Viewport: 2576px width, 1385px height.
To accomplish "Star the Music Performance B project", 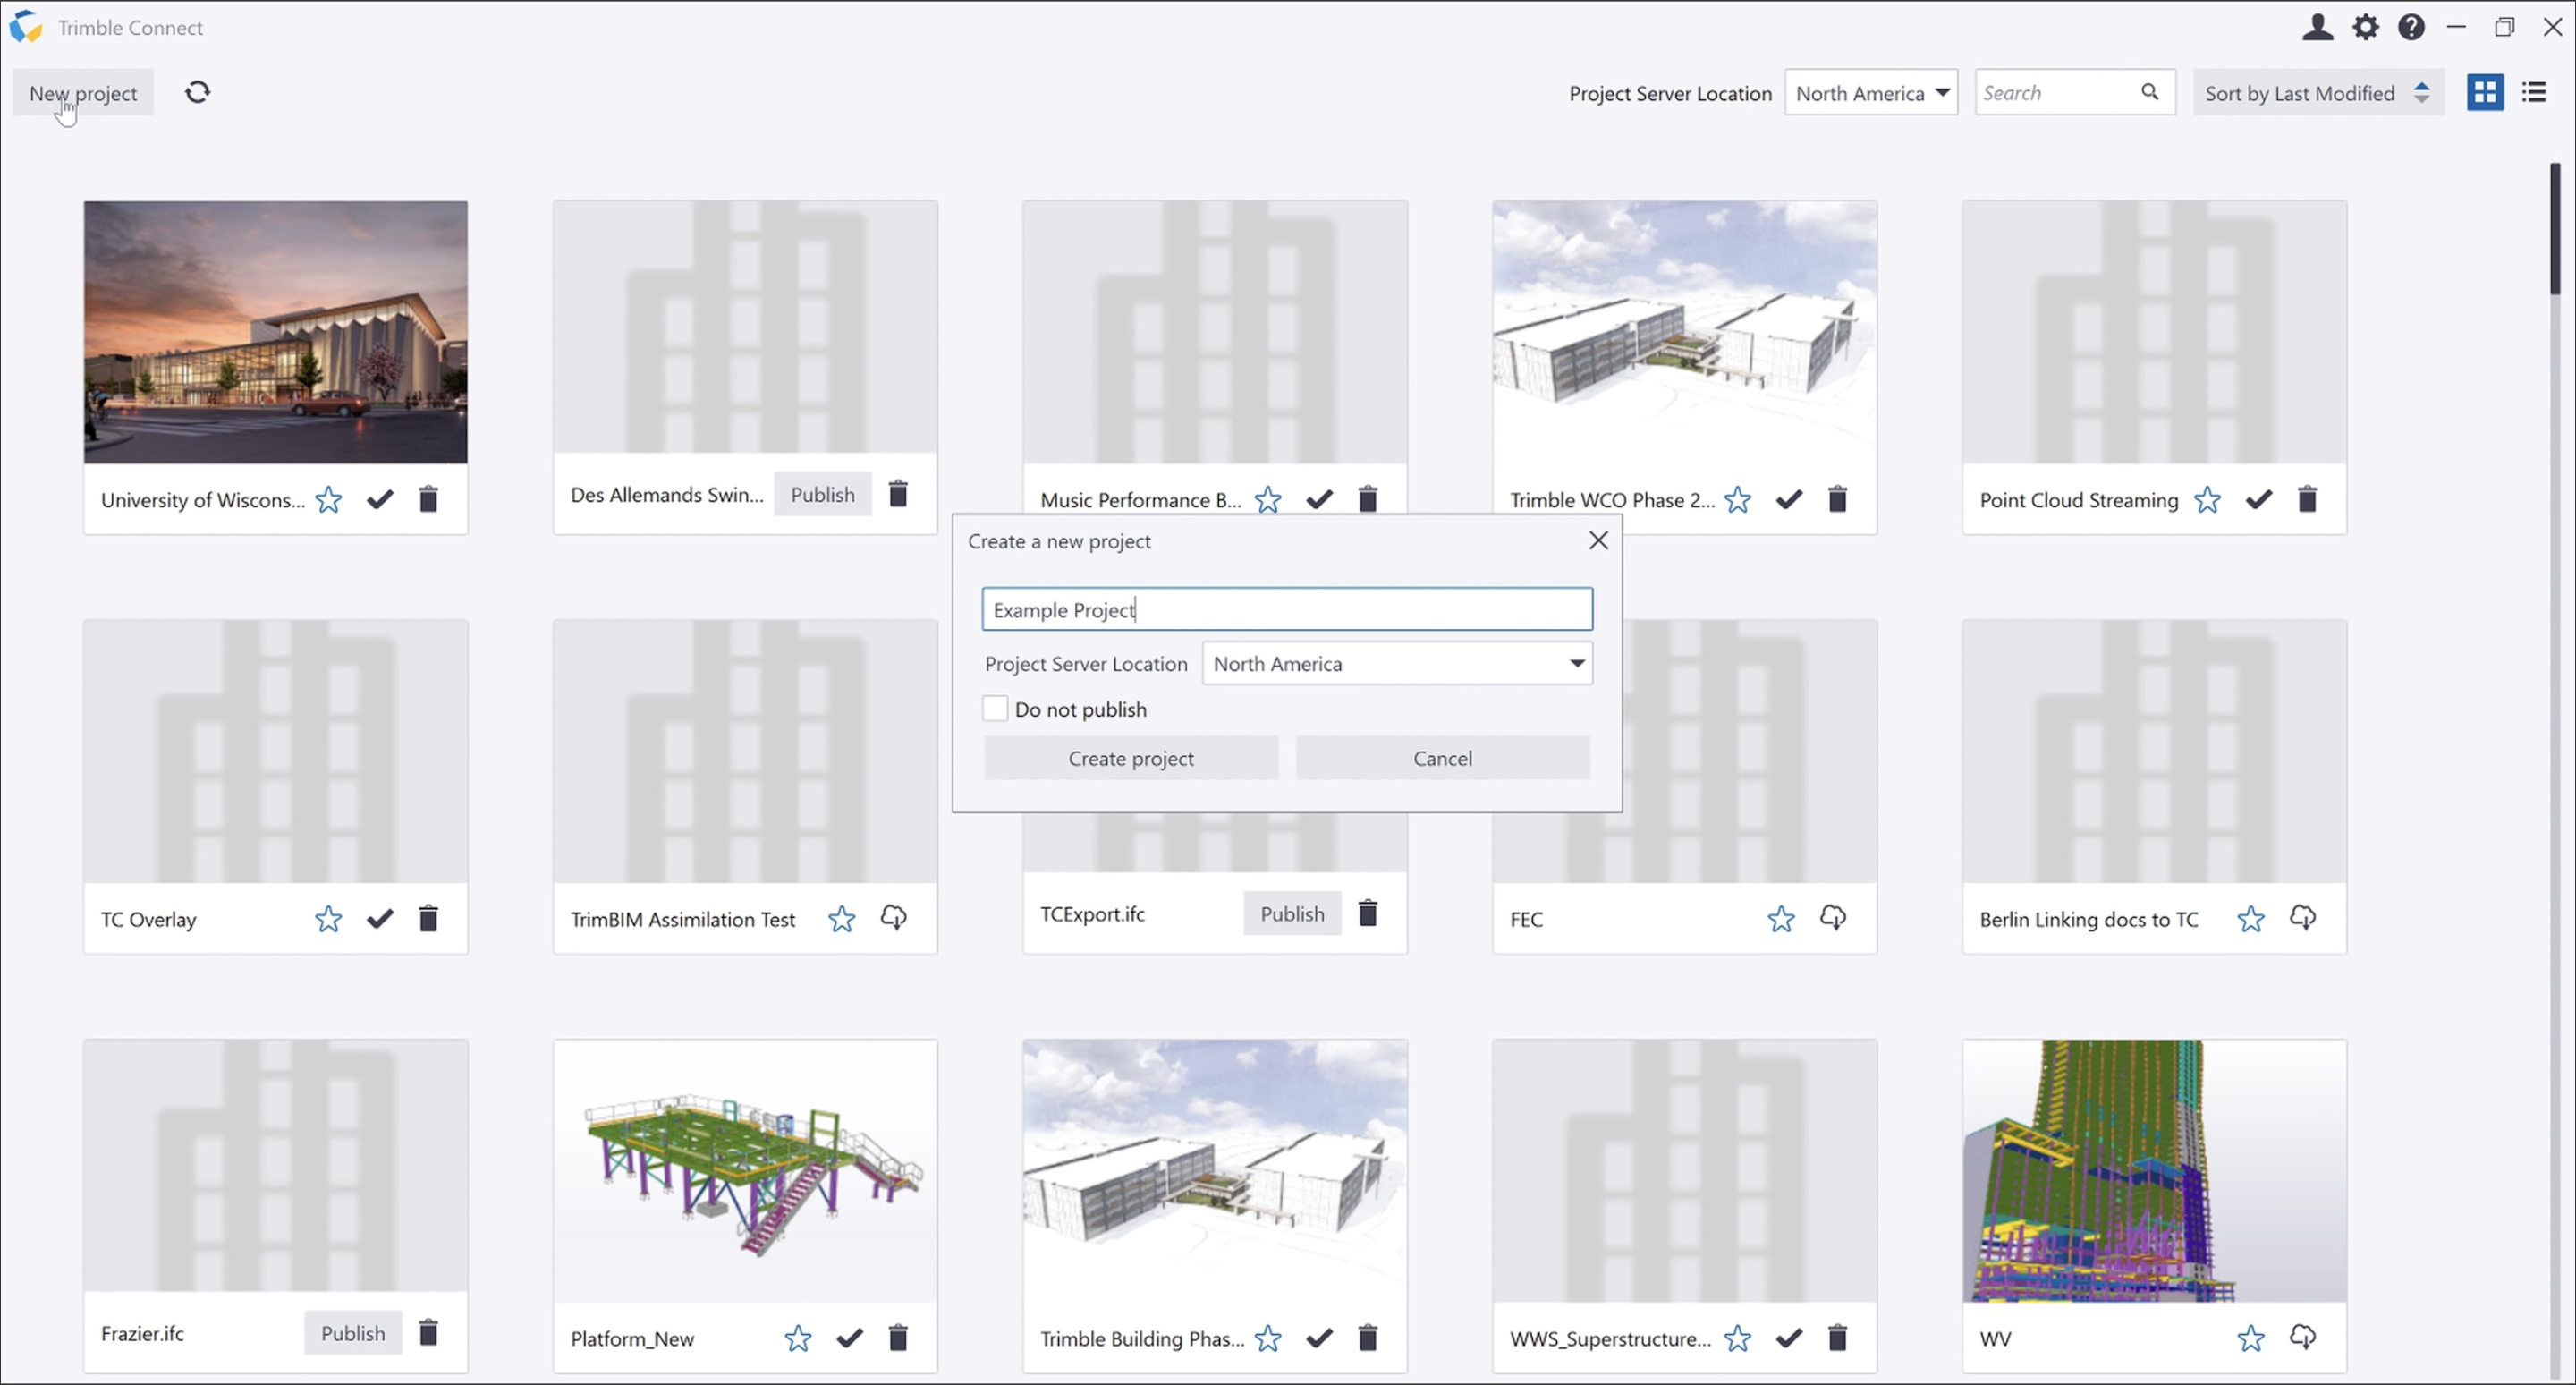I will (x=1268, y=499).
